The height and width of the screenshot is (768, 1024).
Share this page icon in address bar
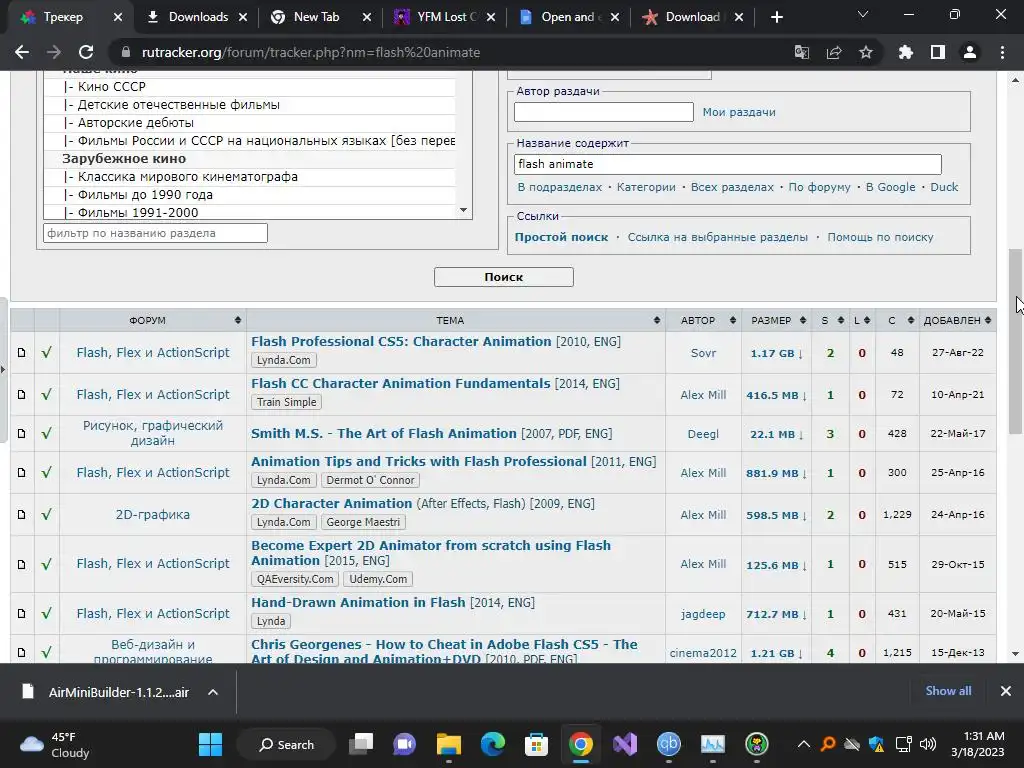click(834, 52)
